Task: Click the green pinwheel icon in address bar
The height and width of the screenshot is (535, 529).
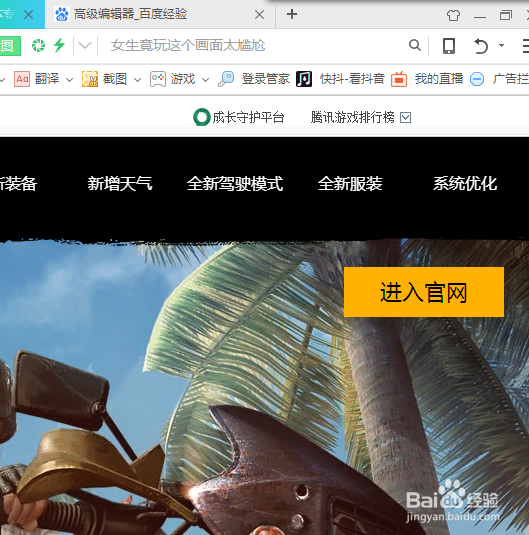Action: click(x=38, y=45)
